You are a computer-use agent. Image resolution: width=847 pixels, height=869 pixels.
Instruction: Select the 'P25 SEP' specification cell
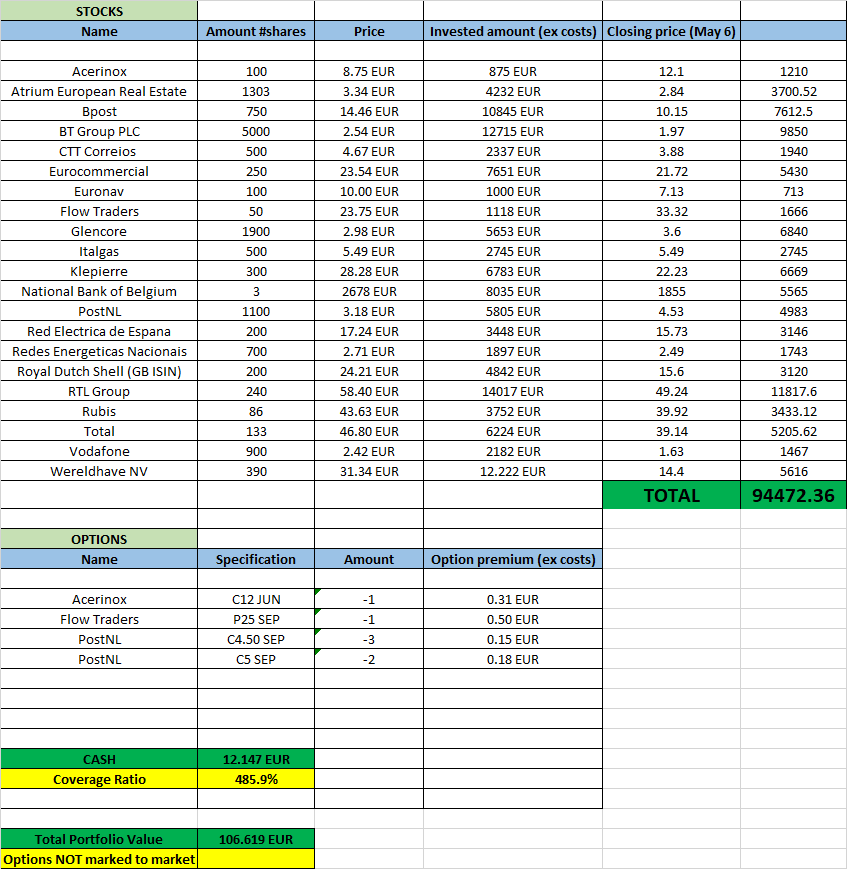coord(256,618)
